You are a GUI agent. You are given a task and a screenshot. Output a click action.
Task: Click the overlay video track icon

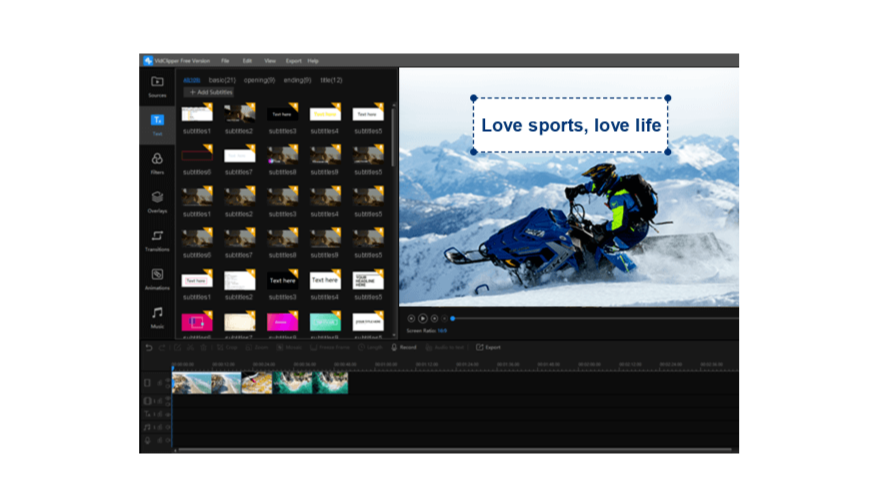coord(148,401)
